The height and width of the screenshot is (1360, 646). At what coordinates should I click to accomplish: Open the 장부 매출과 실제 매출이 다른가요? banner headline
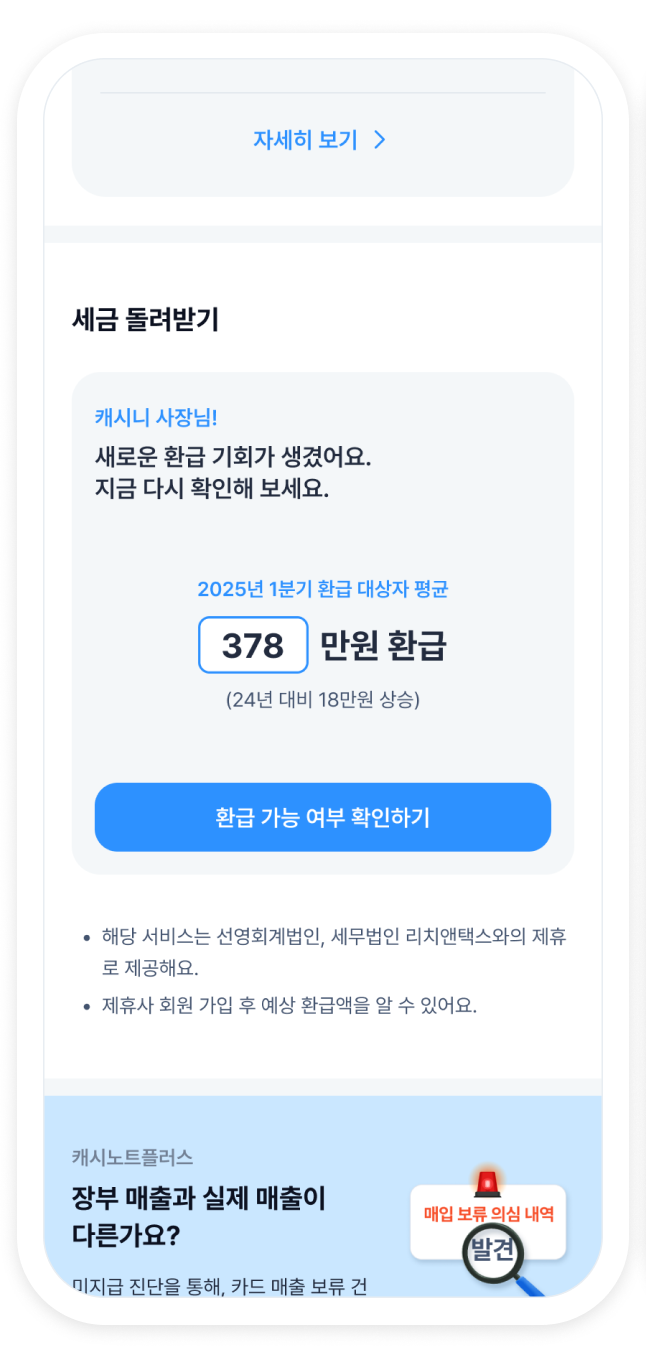point(199,1215)
